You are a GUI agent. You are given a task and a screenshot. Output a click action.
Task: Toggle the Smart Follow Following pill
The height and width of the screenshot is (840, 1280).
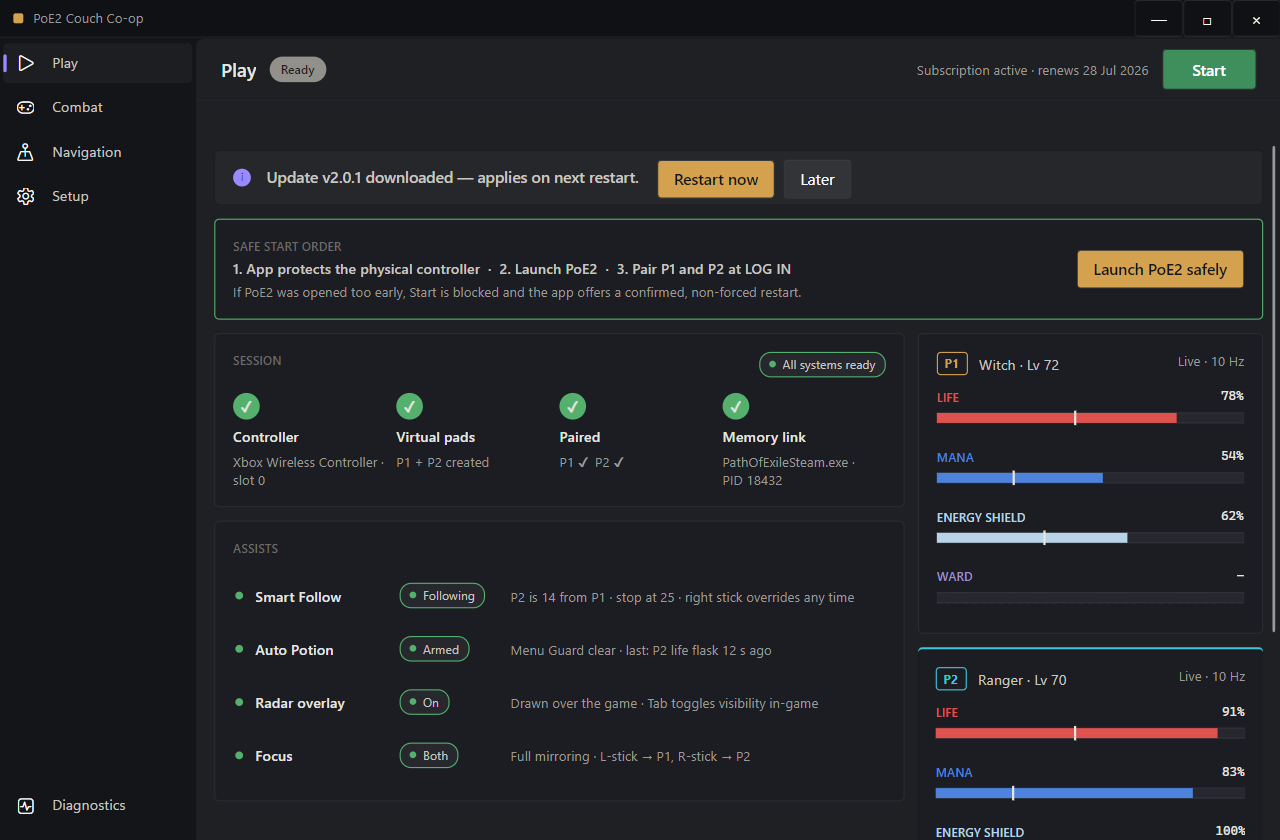pos(442,596)
